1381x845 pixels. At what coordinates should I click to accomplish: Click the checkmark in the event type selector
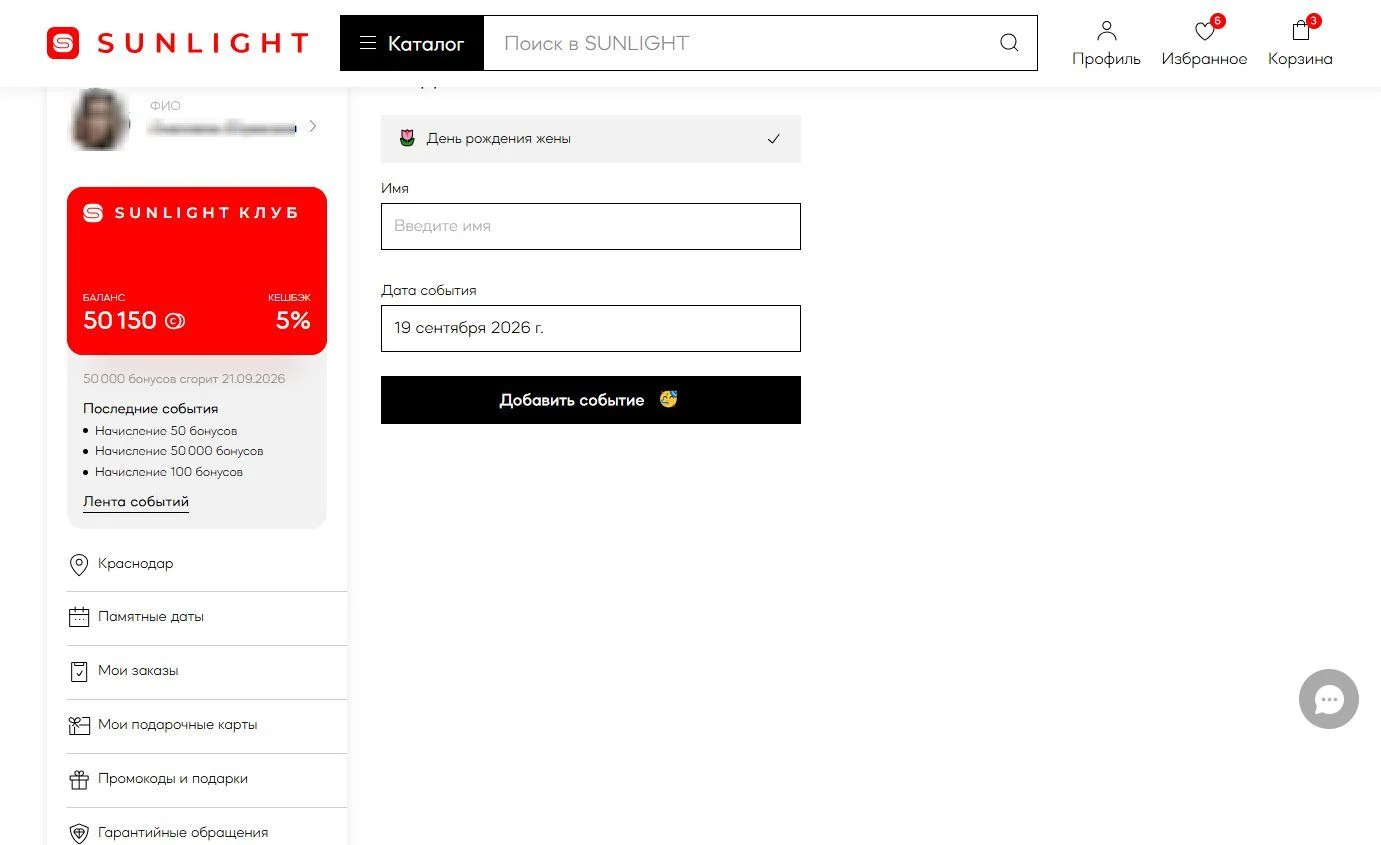(x=773, y=139)
